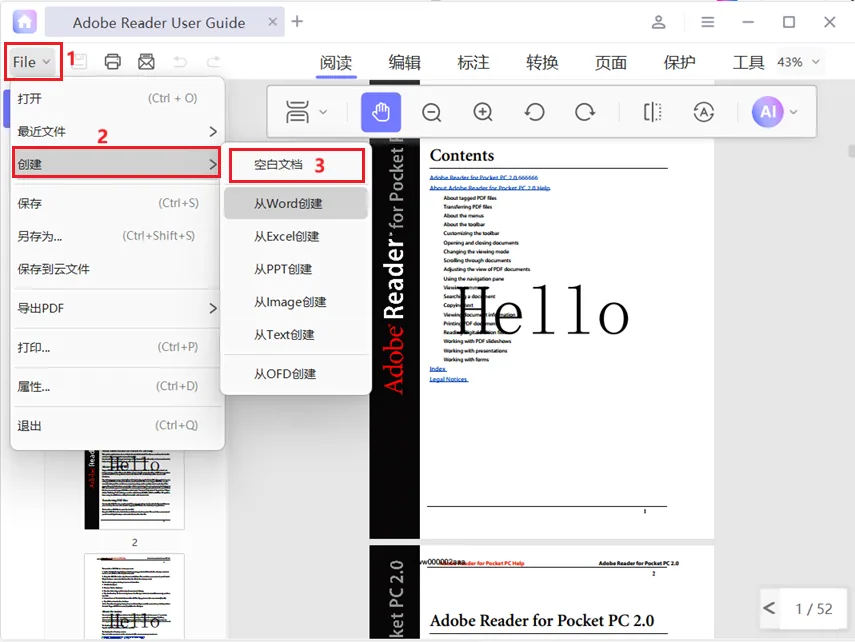Switch to the 标注 tab

click(x=473, y=63)
